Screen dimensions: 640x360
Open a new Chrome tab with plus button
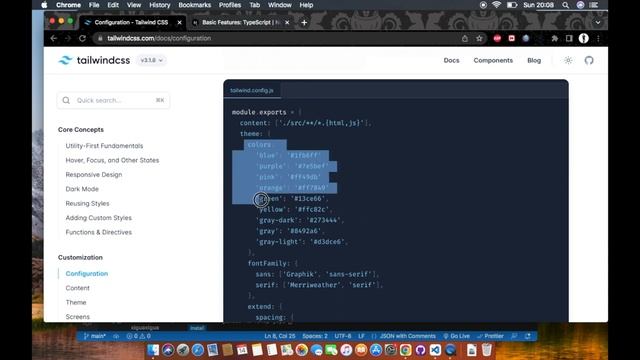tap(304, 22)
